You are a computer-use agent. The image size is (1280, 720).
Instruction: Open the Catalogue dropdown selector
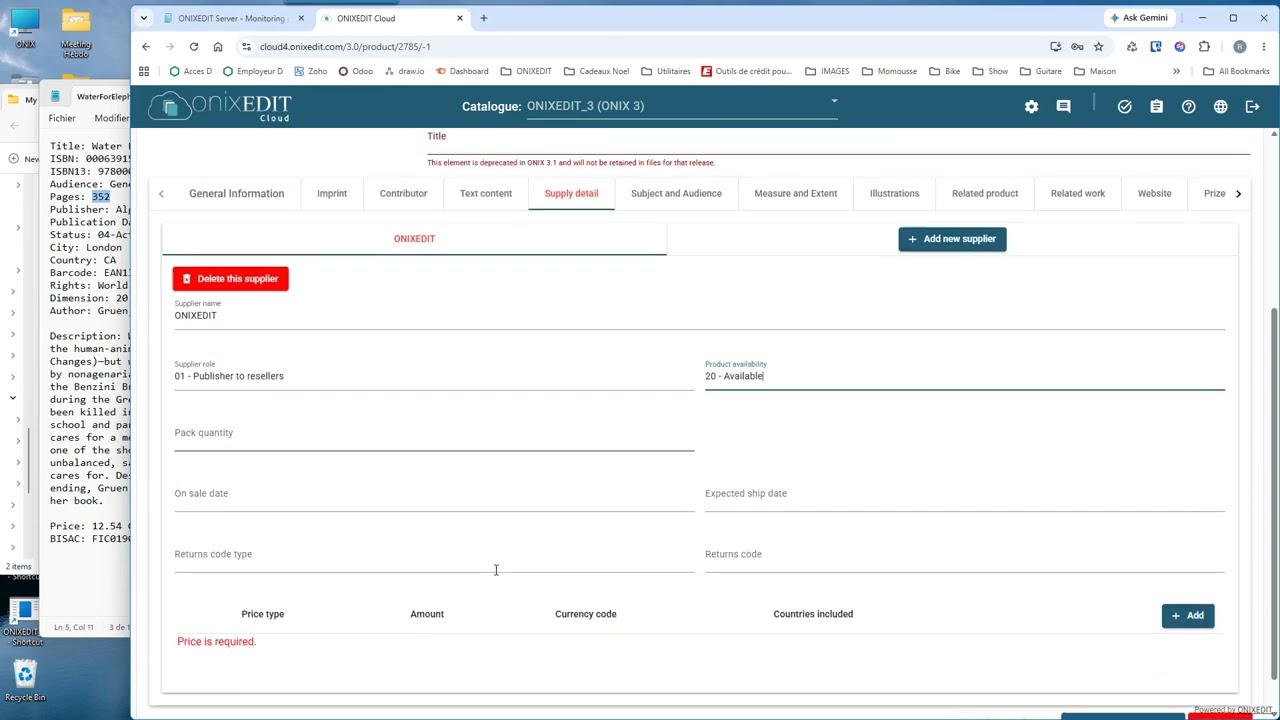[682, 106]
